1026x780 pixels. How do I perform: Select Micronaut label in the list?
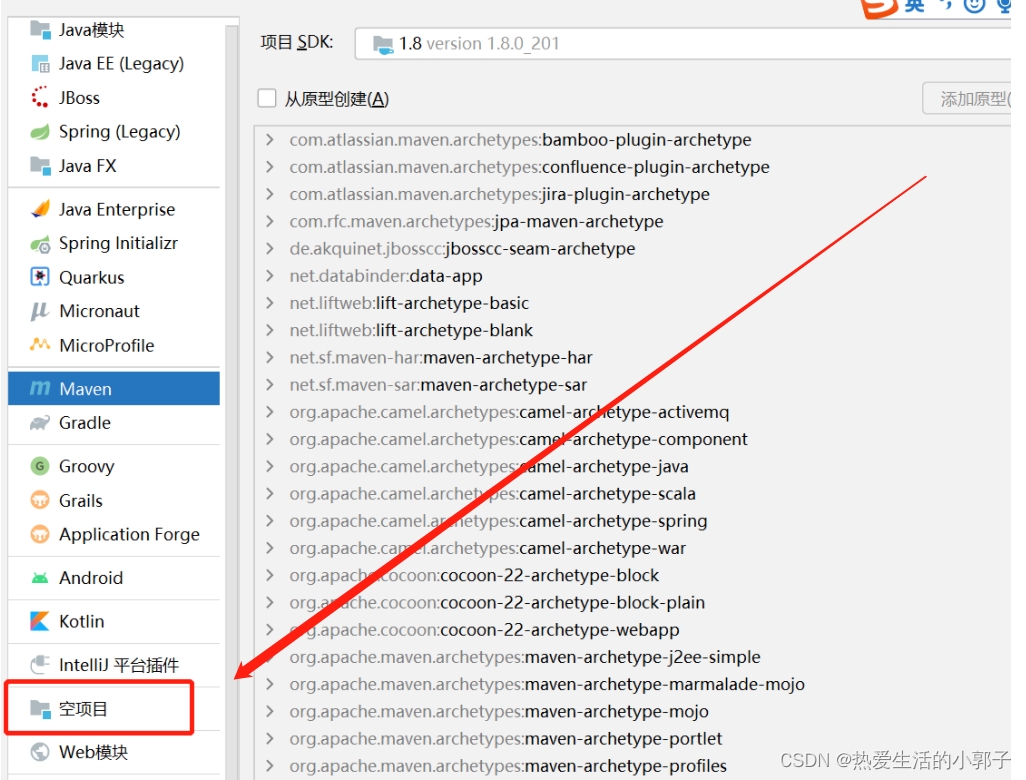pos(99,311)
